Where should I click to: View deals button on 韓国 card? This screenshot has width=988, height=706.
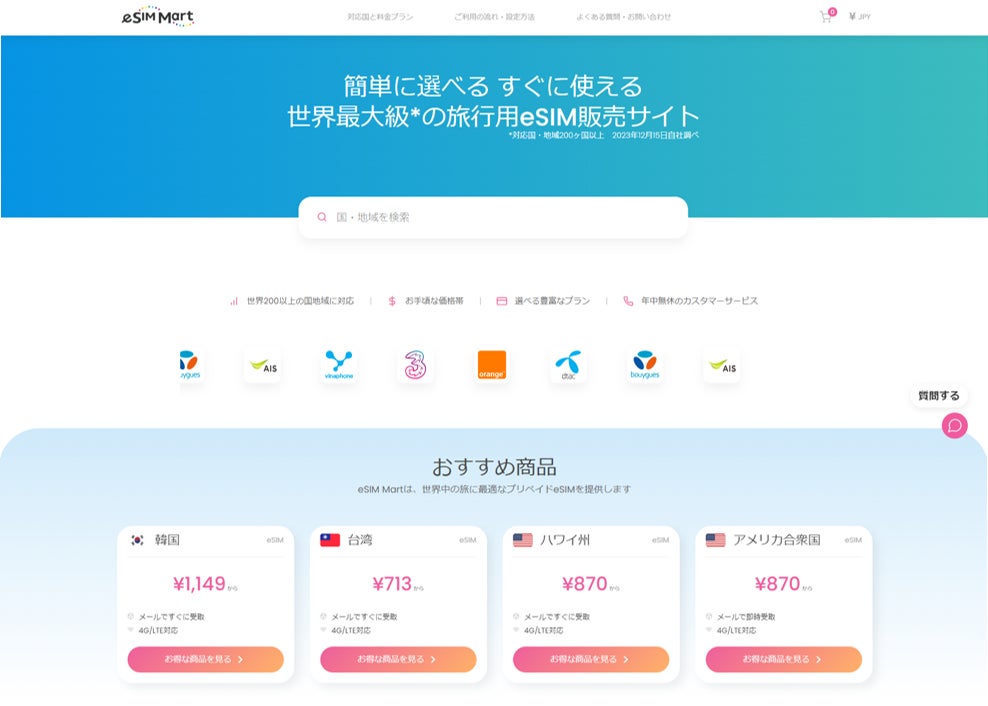[x=205, y=659]
